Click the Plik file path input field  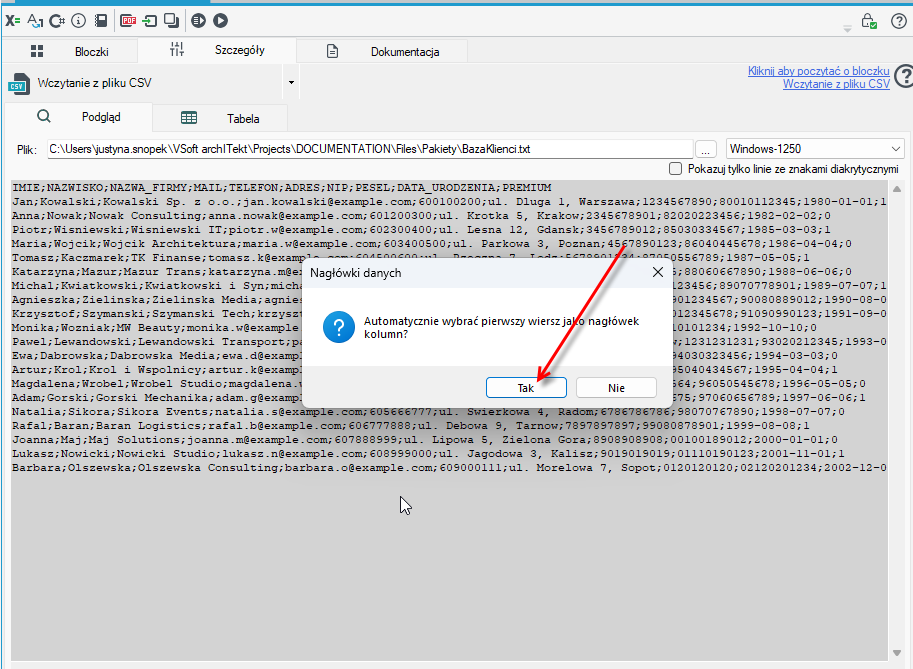point(370,149)
